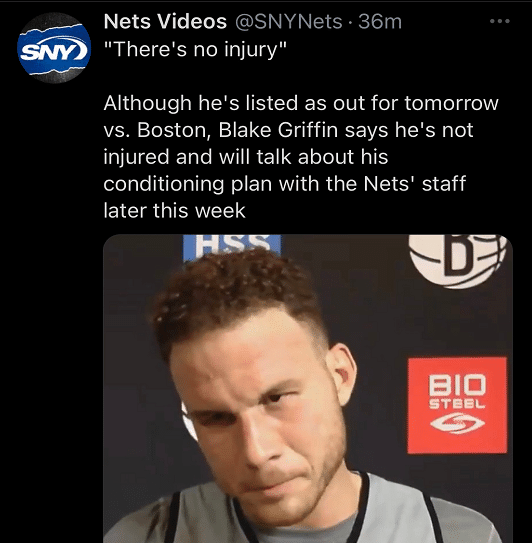The width and height of the screenshot is (532, 543).
Task: Click "injured and will talk about his" line
Action: [246, 157]
